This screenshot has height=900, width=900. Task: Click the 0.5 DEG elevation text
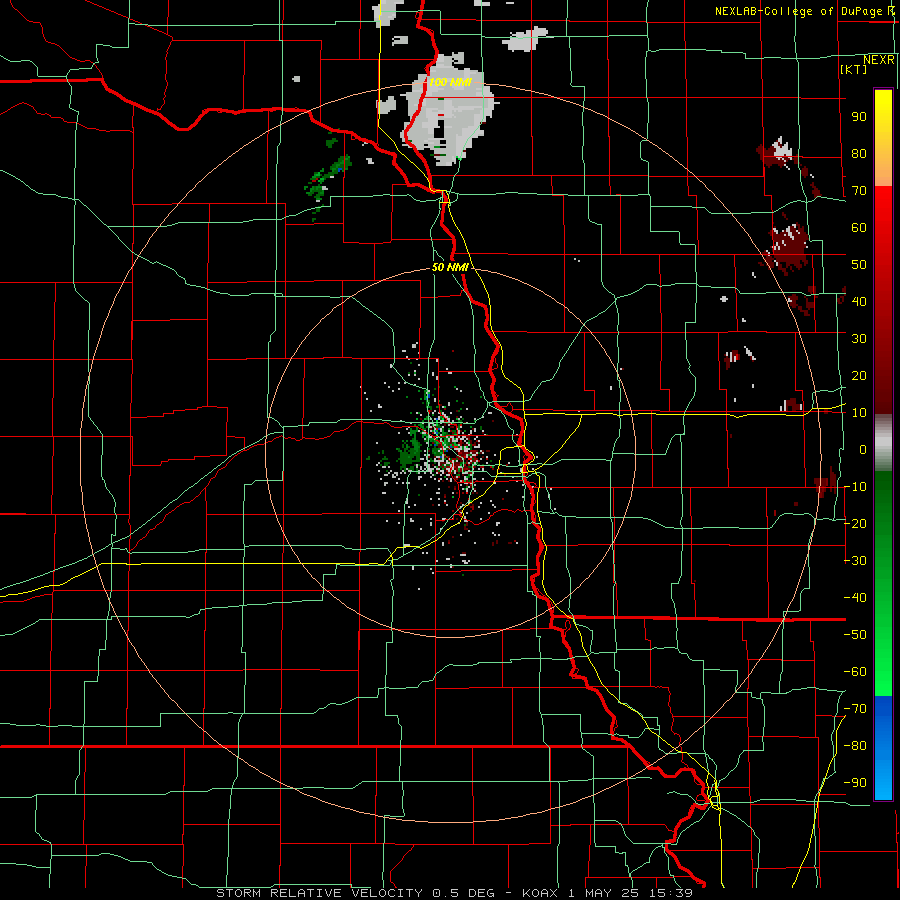coord(463,893)
